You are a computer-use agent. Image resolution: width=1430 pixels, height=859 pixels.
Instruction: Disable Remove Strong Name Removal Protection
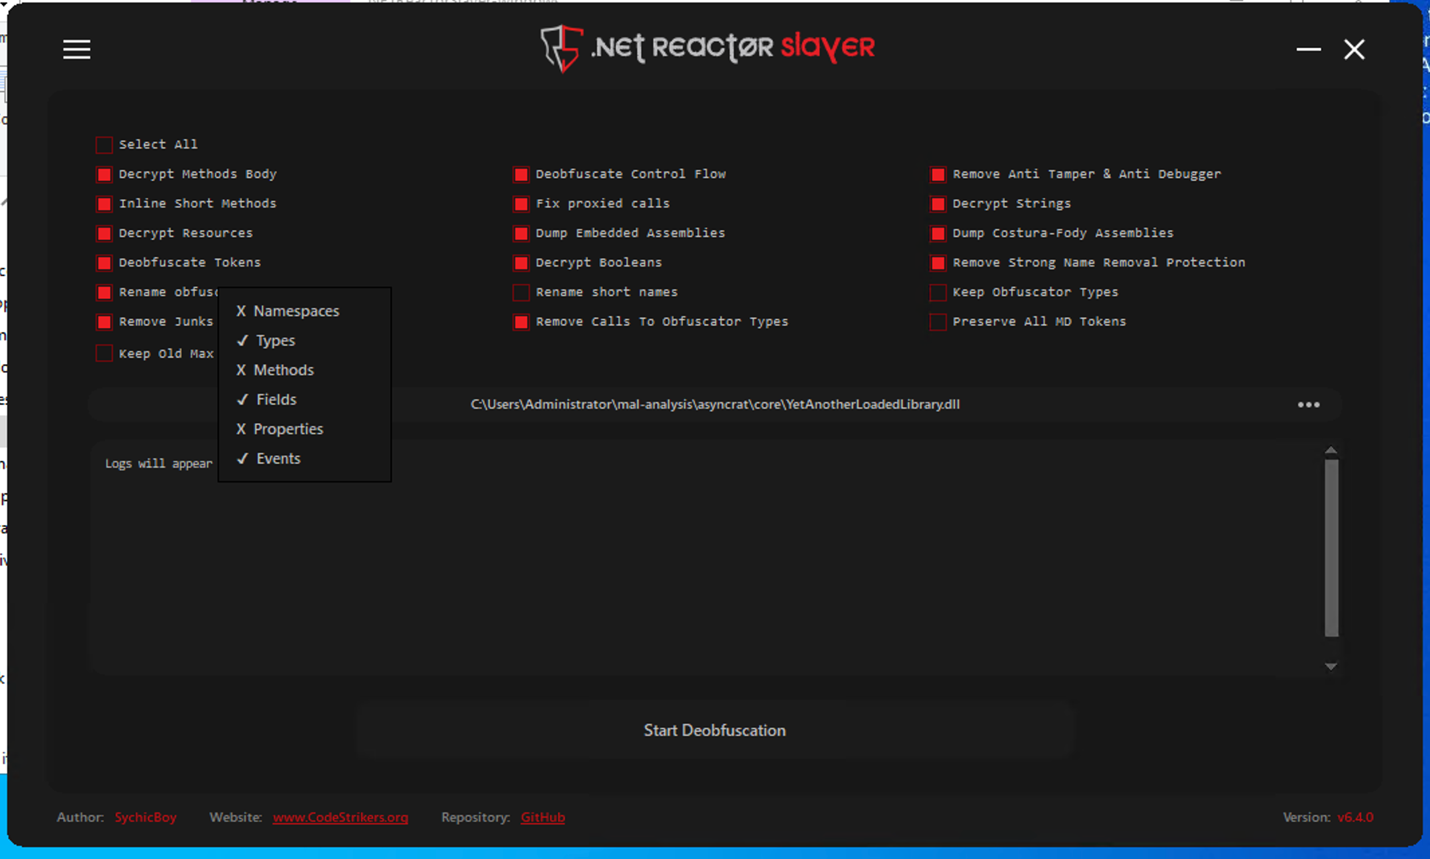[x=938, y=263]
